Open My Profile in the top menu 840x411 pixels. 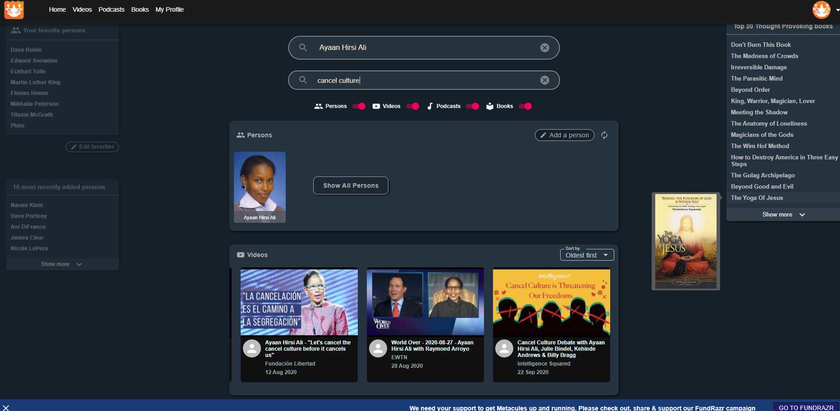(170, 10)
